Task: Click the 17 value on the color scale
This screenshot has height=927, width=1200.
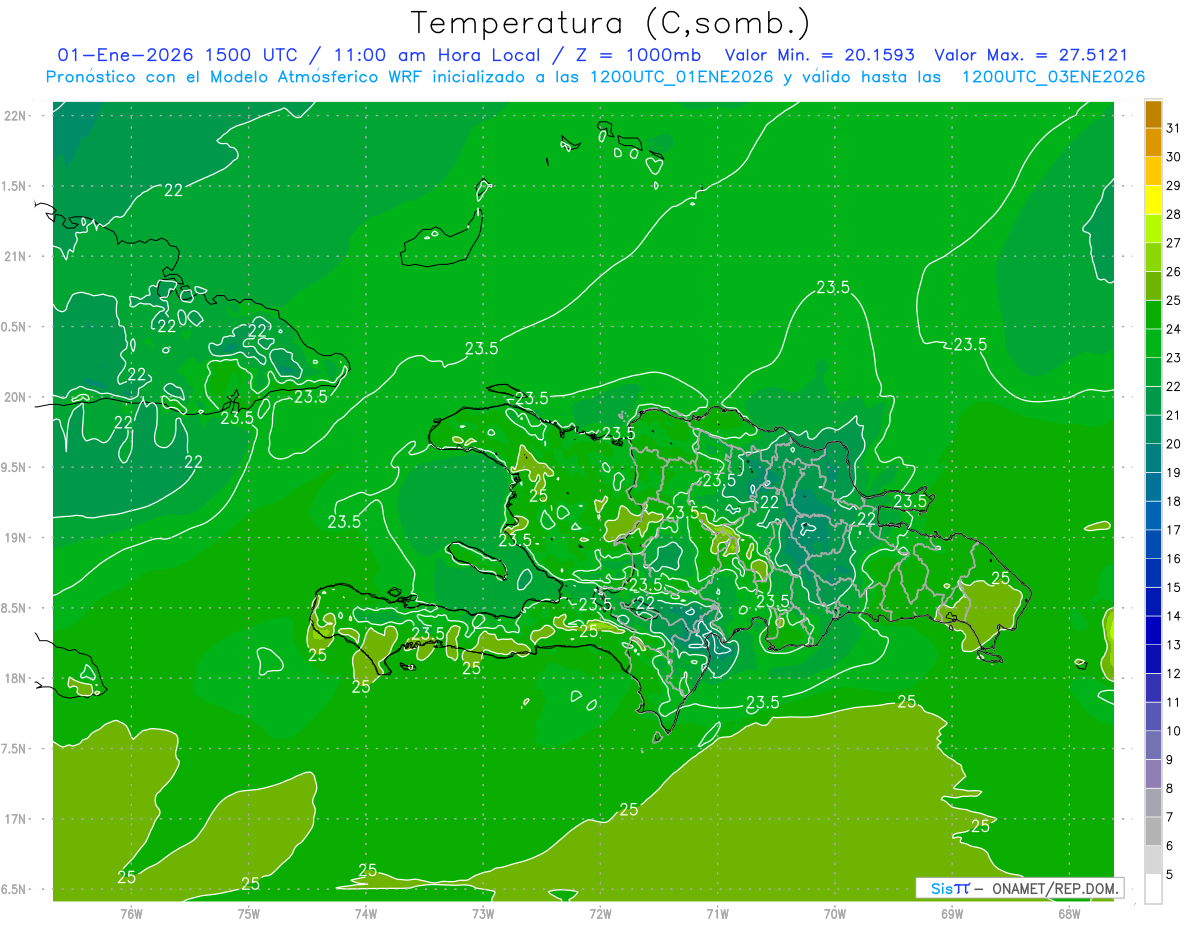Action: 1174,530
